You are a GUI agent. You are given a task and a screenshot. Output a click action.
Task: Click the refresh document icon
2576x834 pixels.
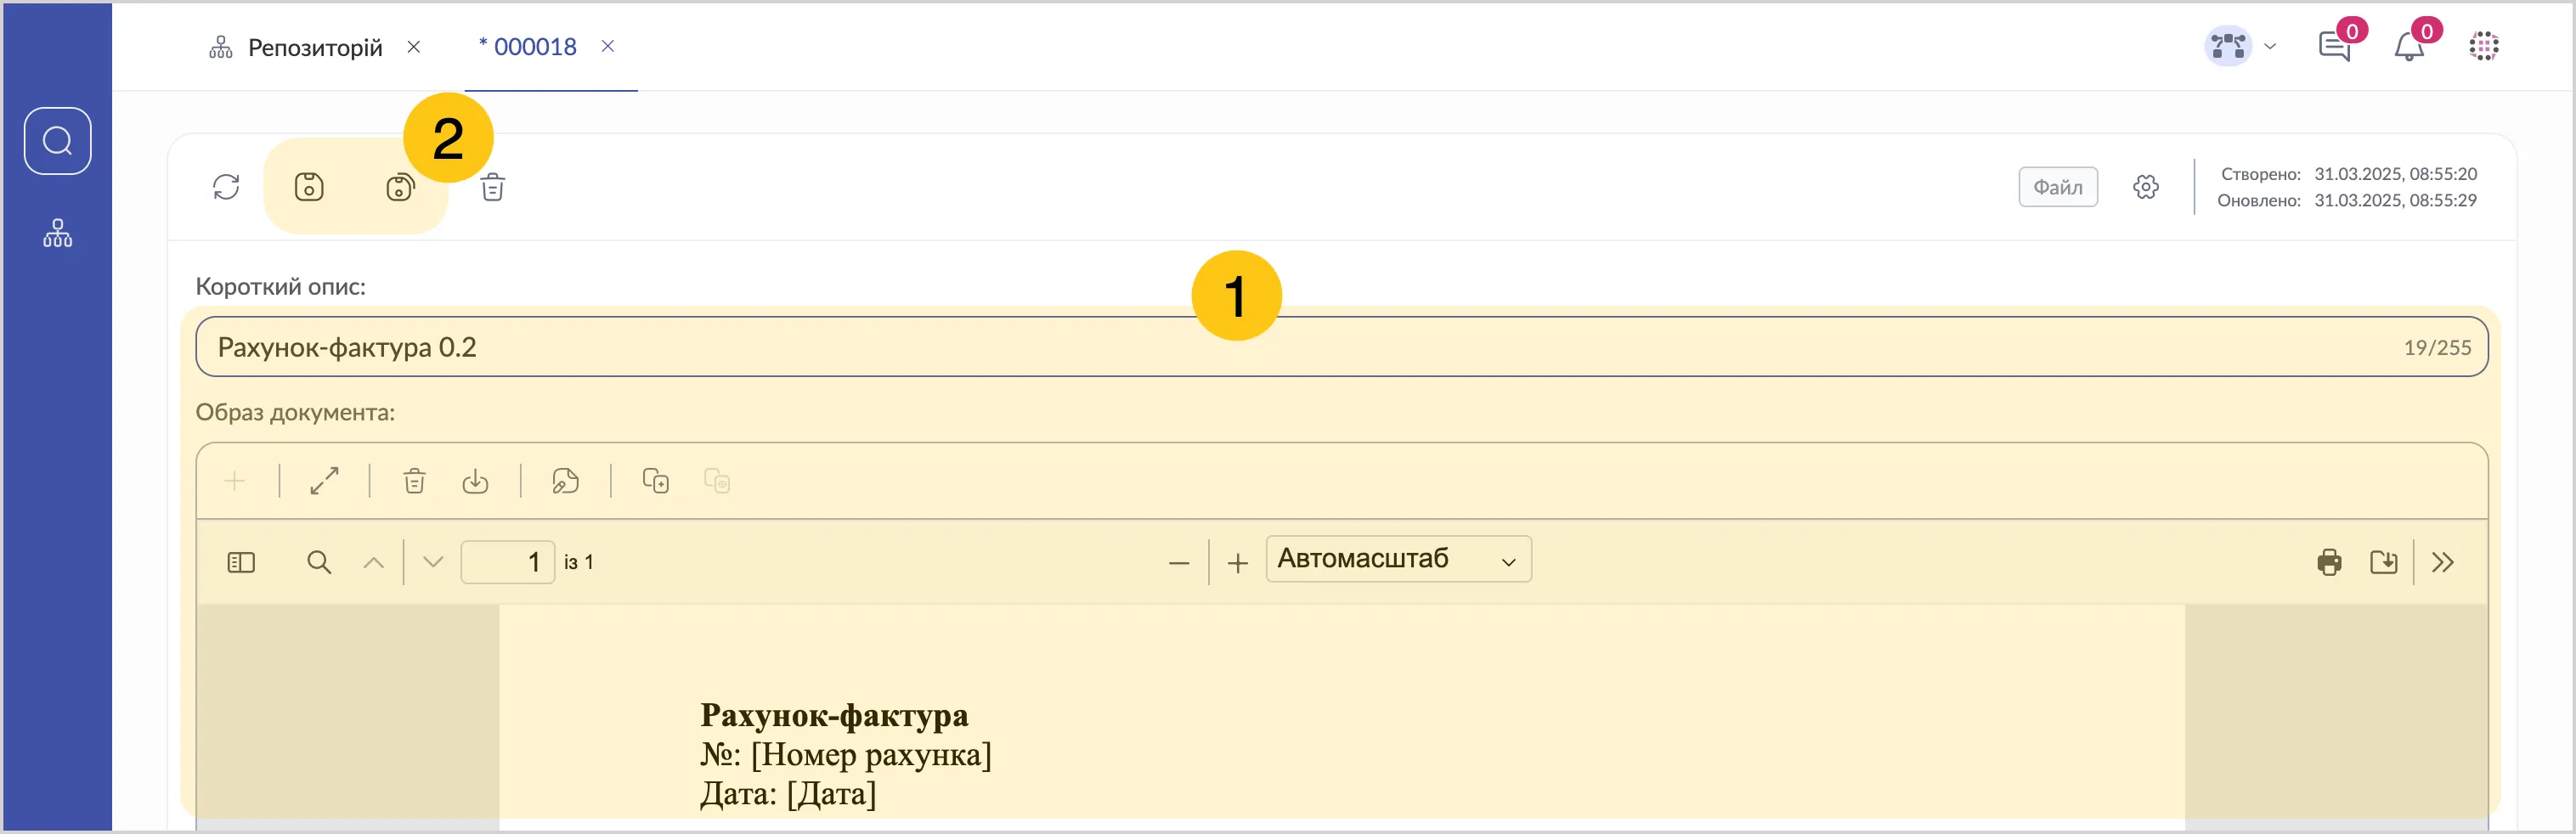click(226, 187)
